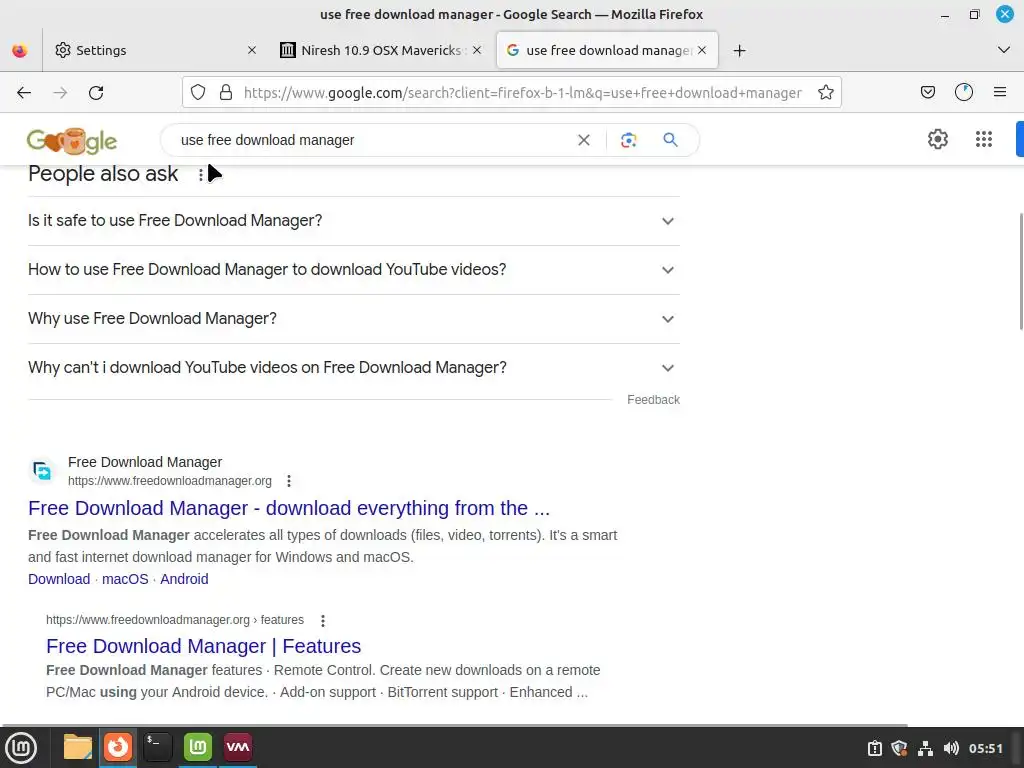Open the green Mint app in taskbar
This screenshot has width=1024, height=768.
[198, 748]
